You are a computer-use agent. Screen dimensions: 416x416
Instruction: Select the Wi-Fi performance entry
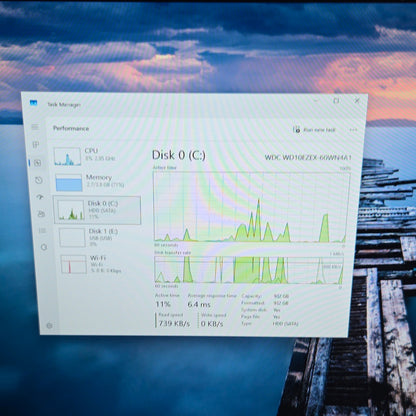tap(100, 264)
